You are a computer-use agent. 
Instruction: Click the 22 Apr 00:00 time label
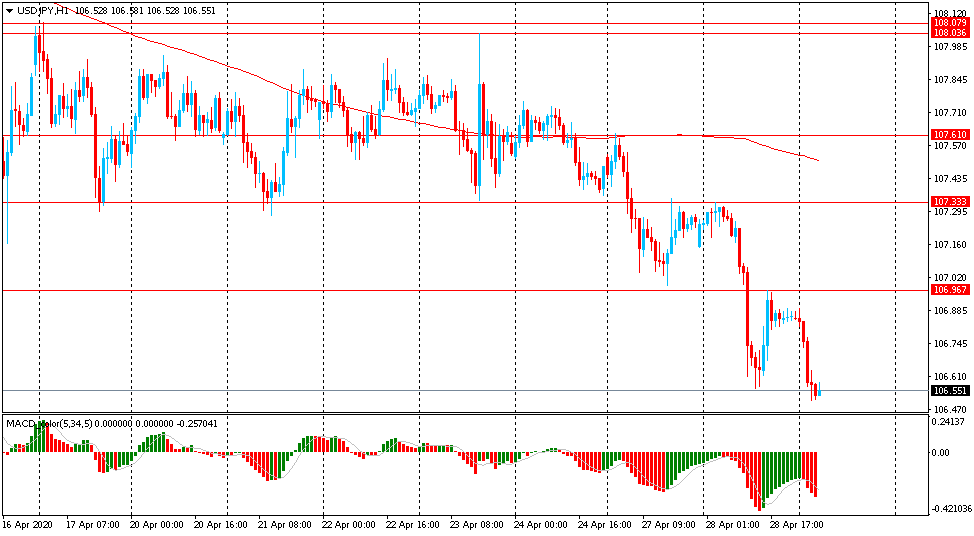point(348,525)
